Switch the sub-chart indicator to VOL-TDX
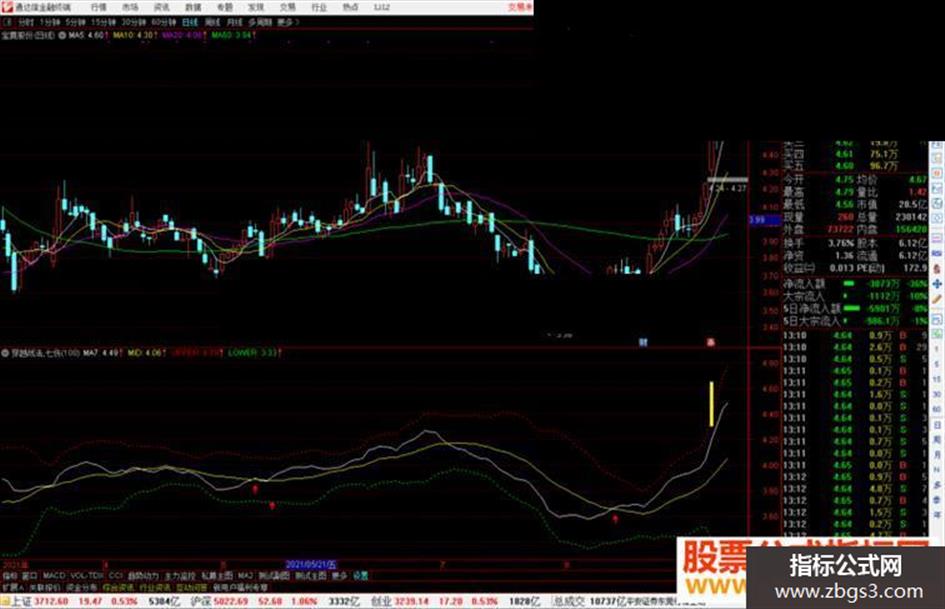The width and height of the screenshot is (945, 609). pos(87,576)
